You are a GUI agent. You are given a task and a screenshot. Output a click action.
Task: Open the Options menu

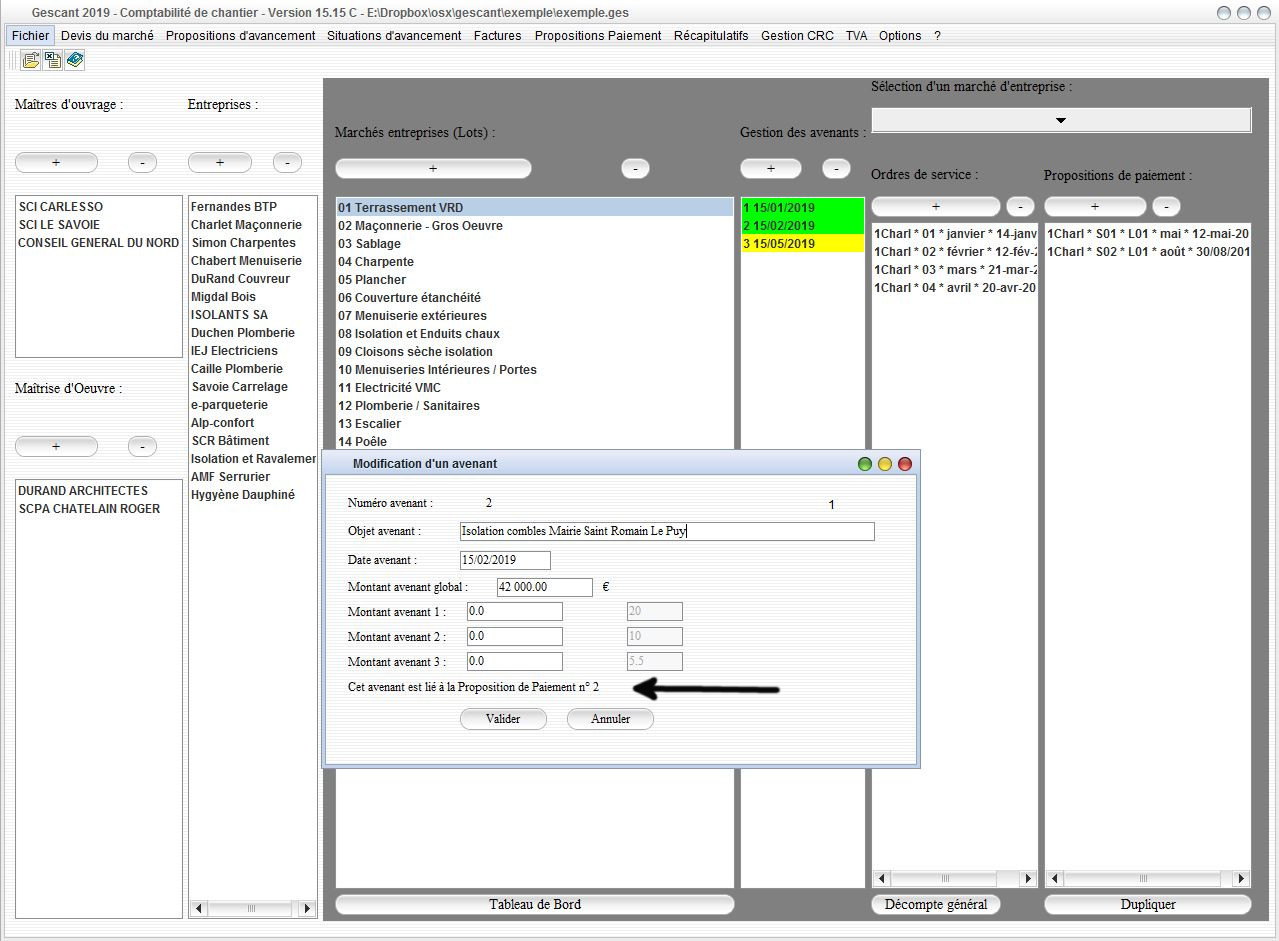pyautogui.click(x=900, y=35)
